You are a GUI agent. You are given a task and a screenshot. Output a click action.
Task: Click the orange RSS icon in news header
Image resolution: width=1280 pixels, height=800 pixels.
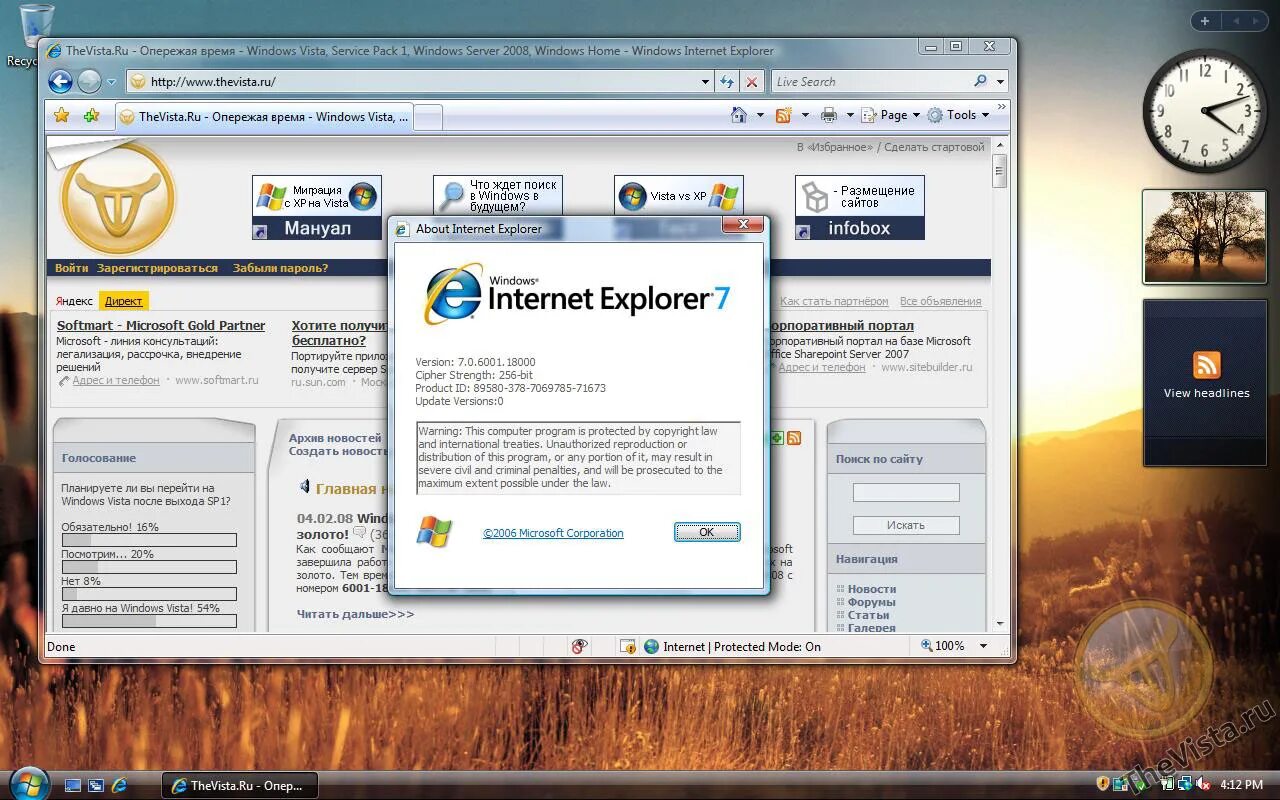point(794,438)
